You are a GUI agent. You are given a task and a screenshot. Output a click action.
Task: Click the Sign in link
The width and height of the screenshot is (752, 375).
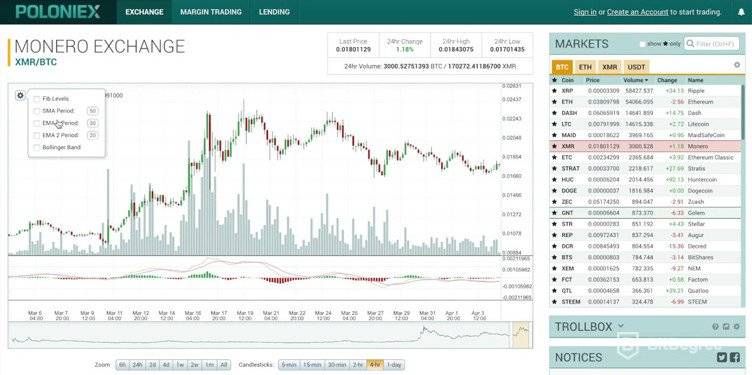point(585,12)
